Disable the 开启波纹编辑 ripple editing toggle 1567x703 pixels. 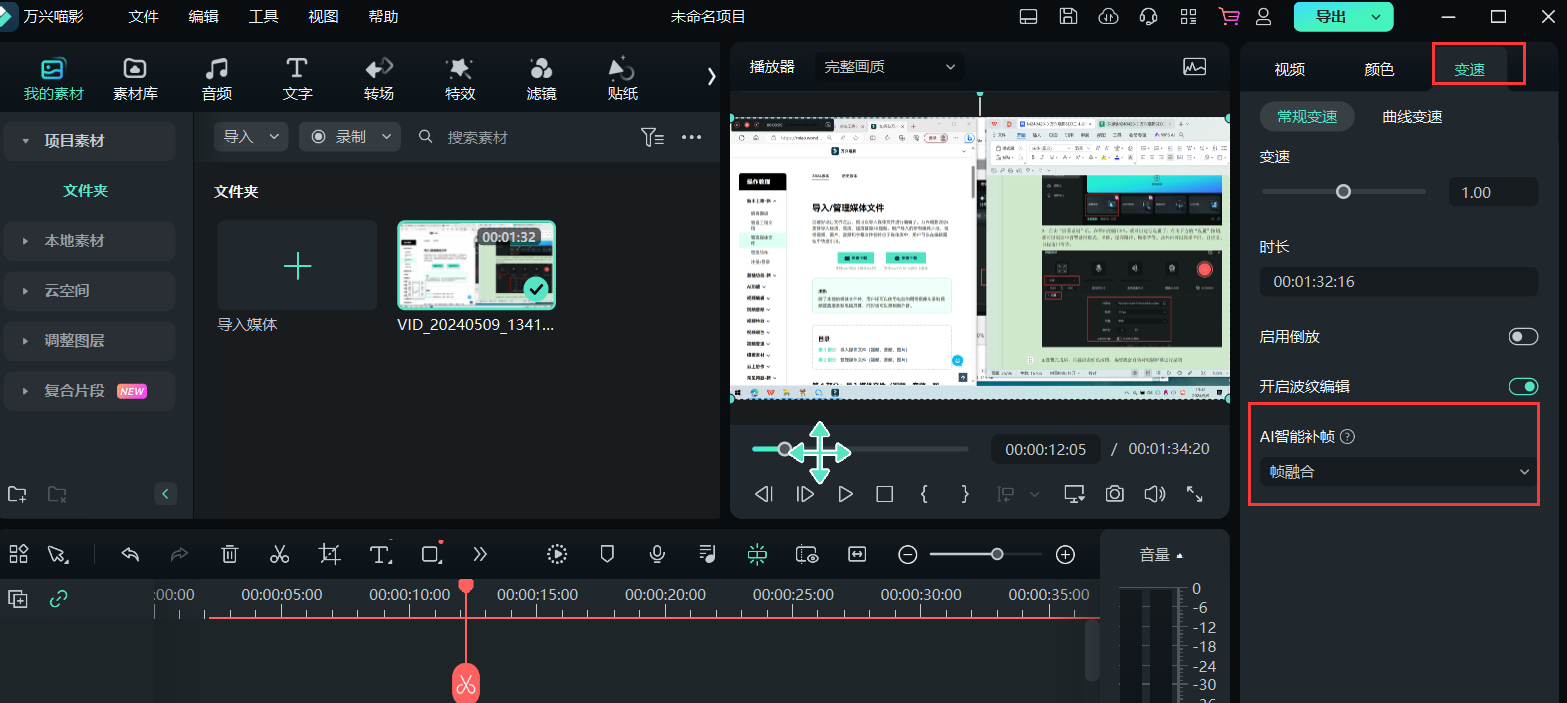[x=1522, y=385]
